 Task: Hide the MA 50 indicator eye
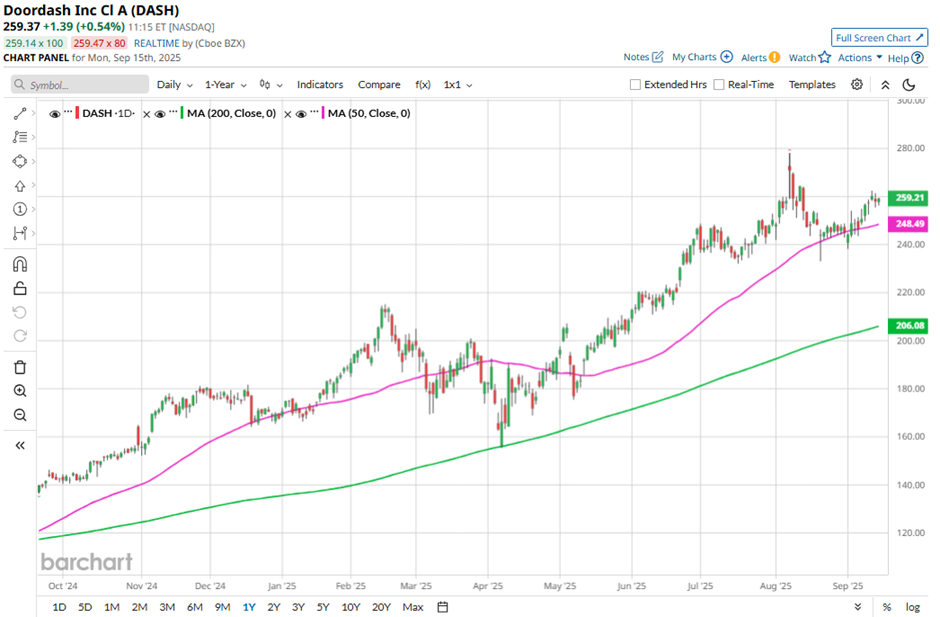coord(302,114)
